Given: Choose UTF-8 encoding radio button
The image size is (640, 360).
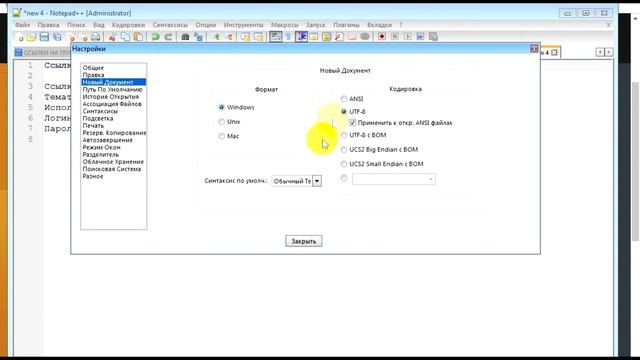Looking at the screenshot, I should (x=344, y=111).
